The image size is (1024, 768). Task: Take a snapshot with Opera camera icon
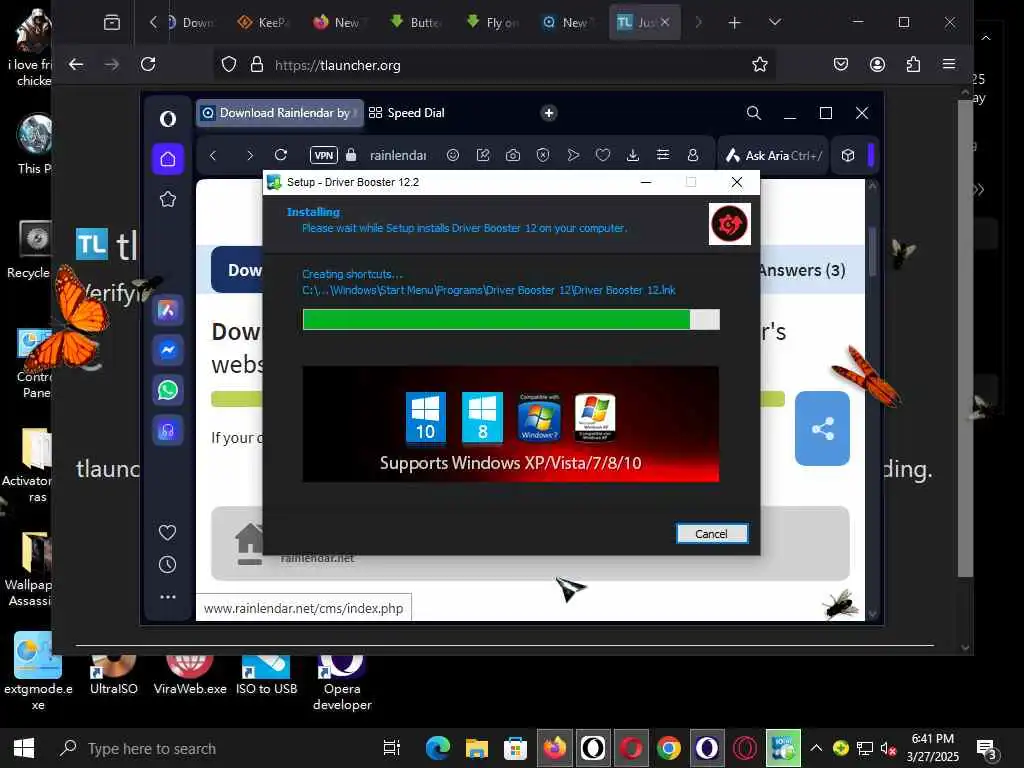click(x=513, y=155)
